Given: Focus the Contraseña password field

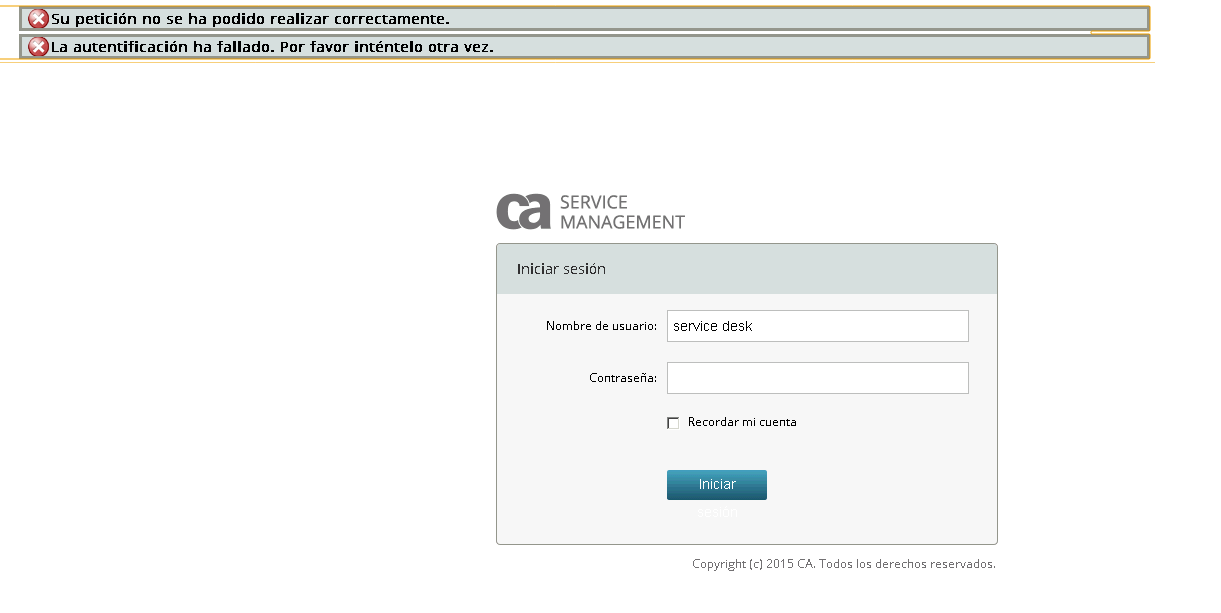Looking at the screenshot, I should coord(817,377).
